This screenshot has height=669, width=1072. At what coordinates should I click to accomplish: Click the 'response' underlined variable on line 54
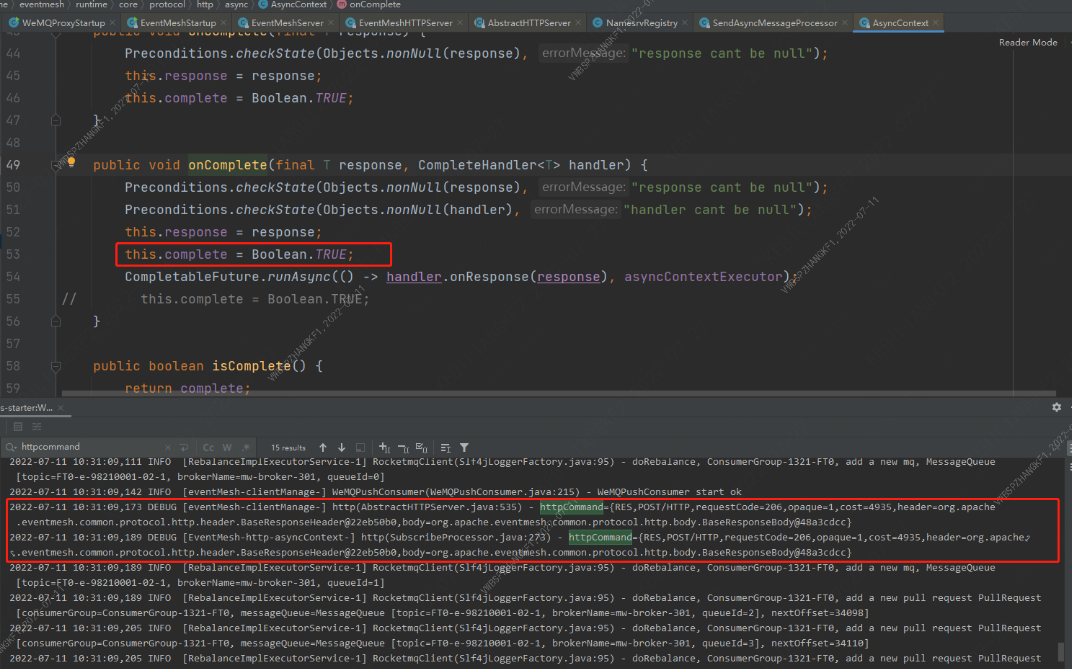pyautogui.click(x=568, y=277)
